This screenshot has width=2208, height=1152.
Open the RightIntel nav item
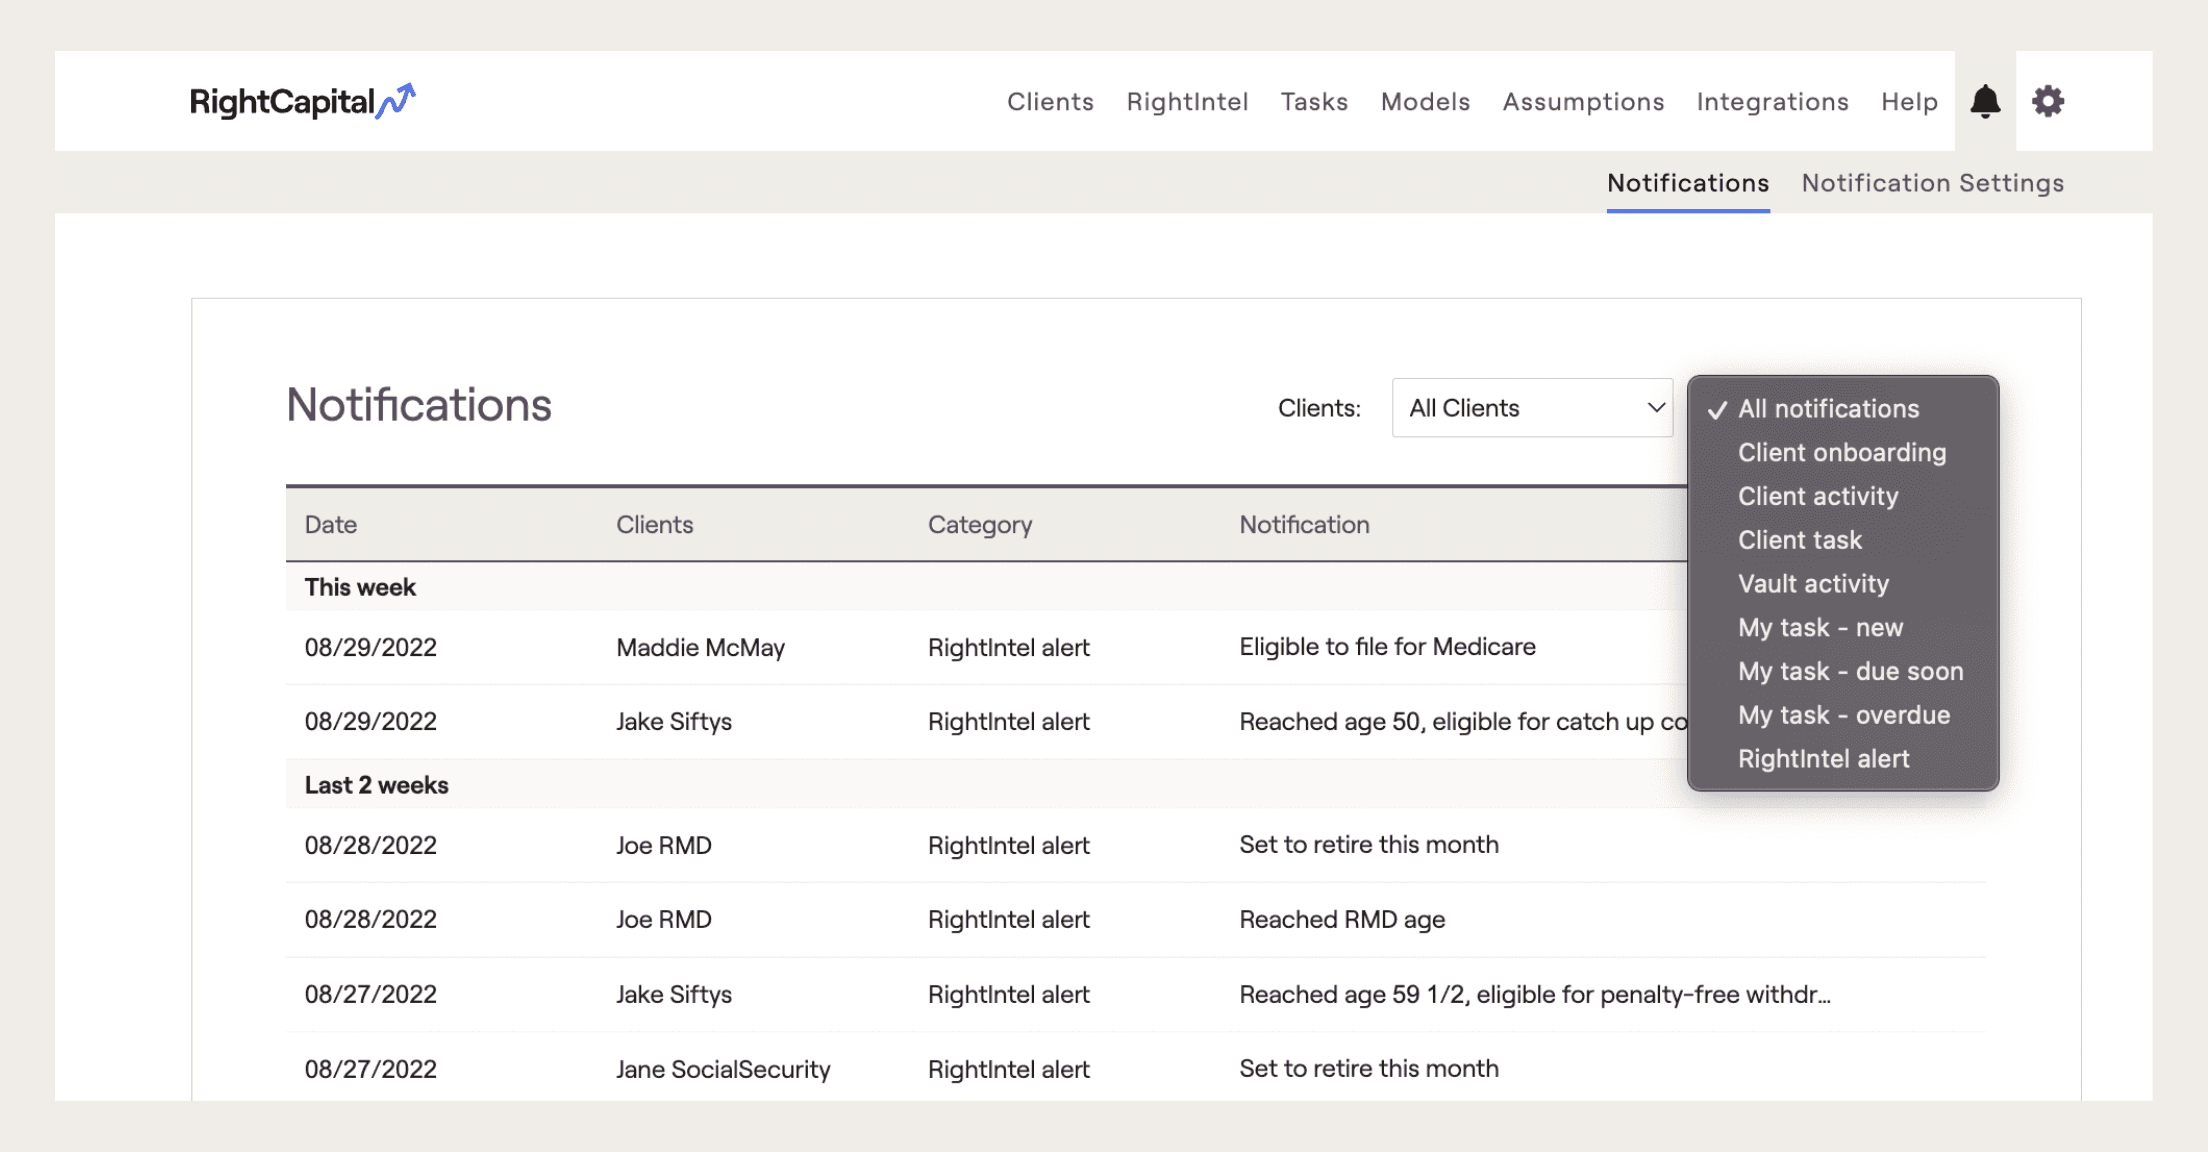[x=1187, y=102]
